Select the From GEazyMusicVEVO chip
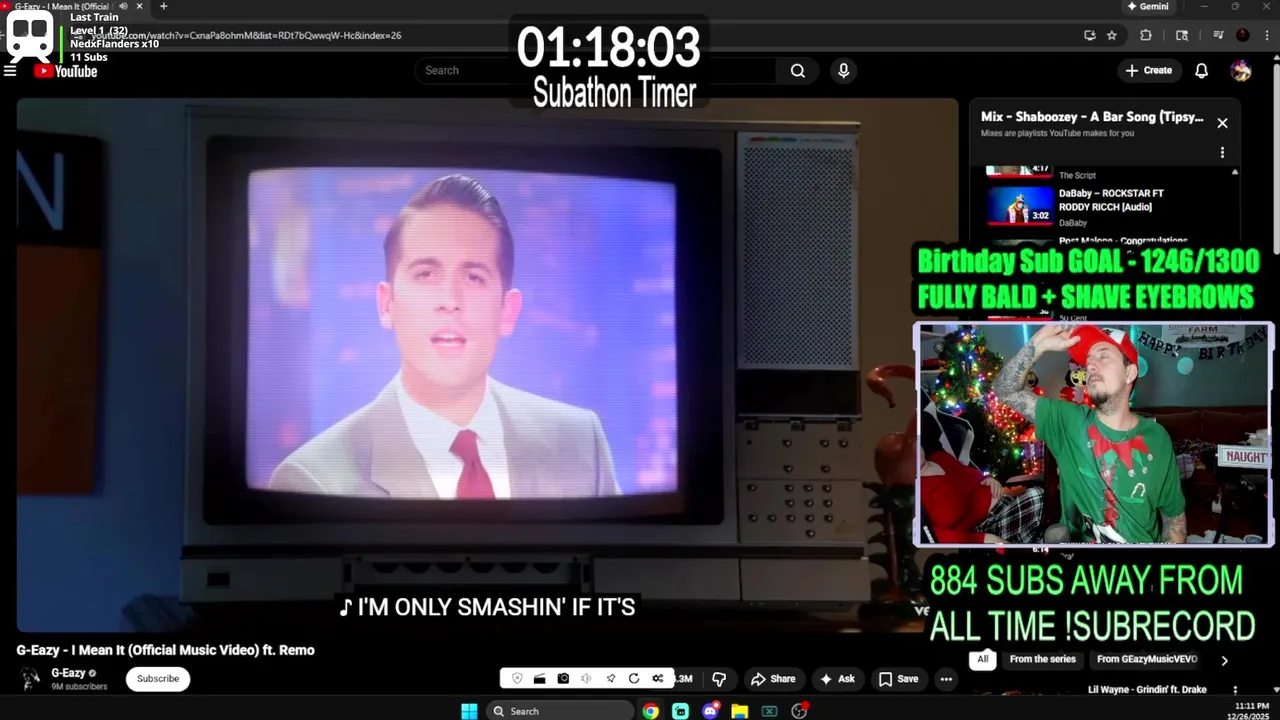 tap(1147, 659)
